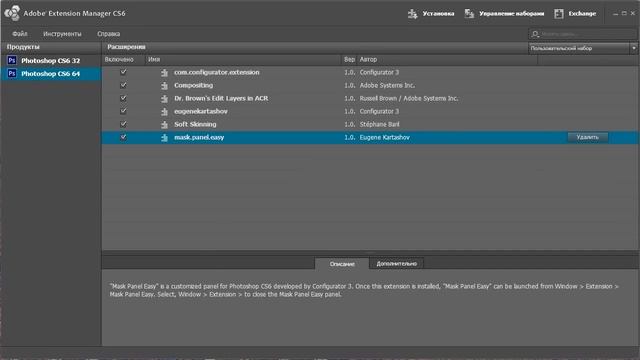Click author Russell Brown / Adobe Systems cell
Screen dimensions: 640x360
click(409, 98)
